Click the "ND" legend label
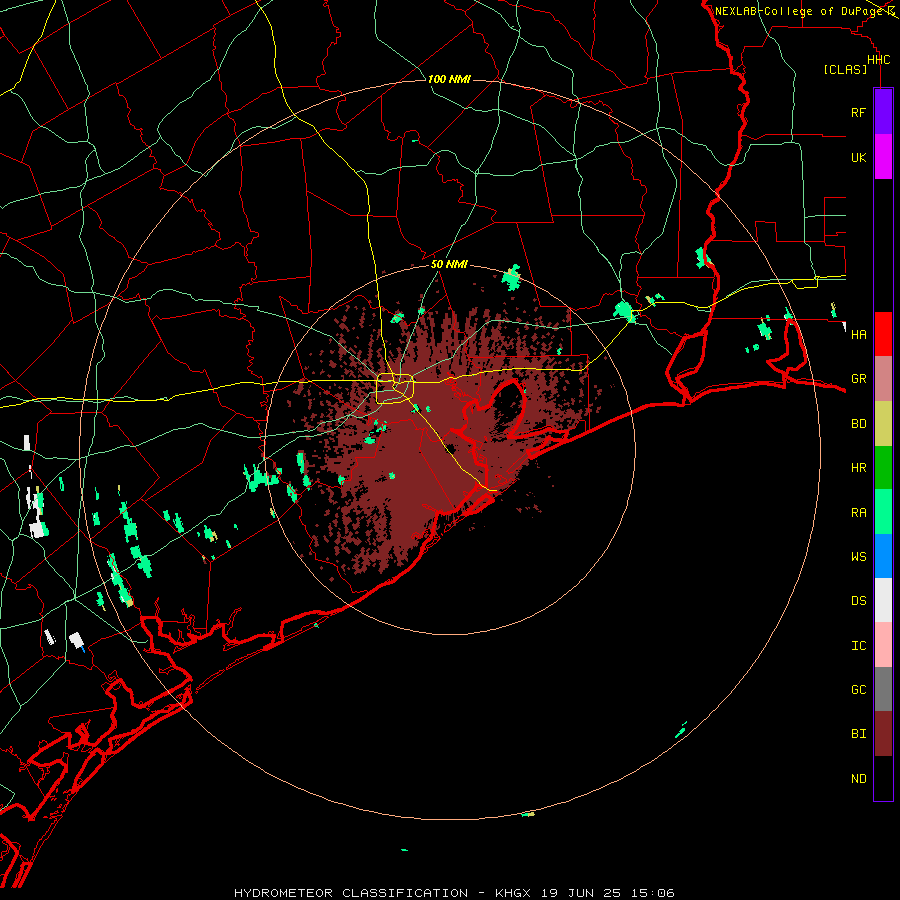The height and width of the screenshot is (900, 900). pos(858,779)
